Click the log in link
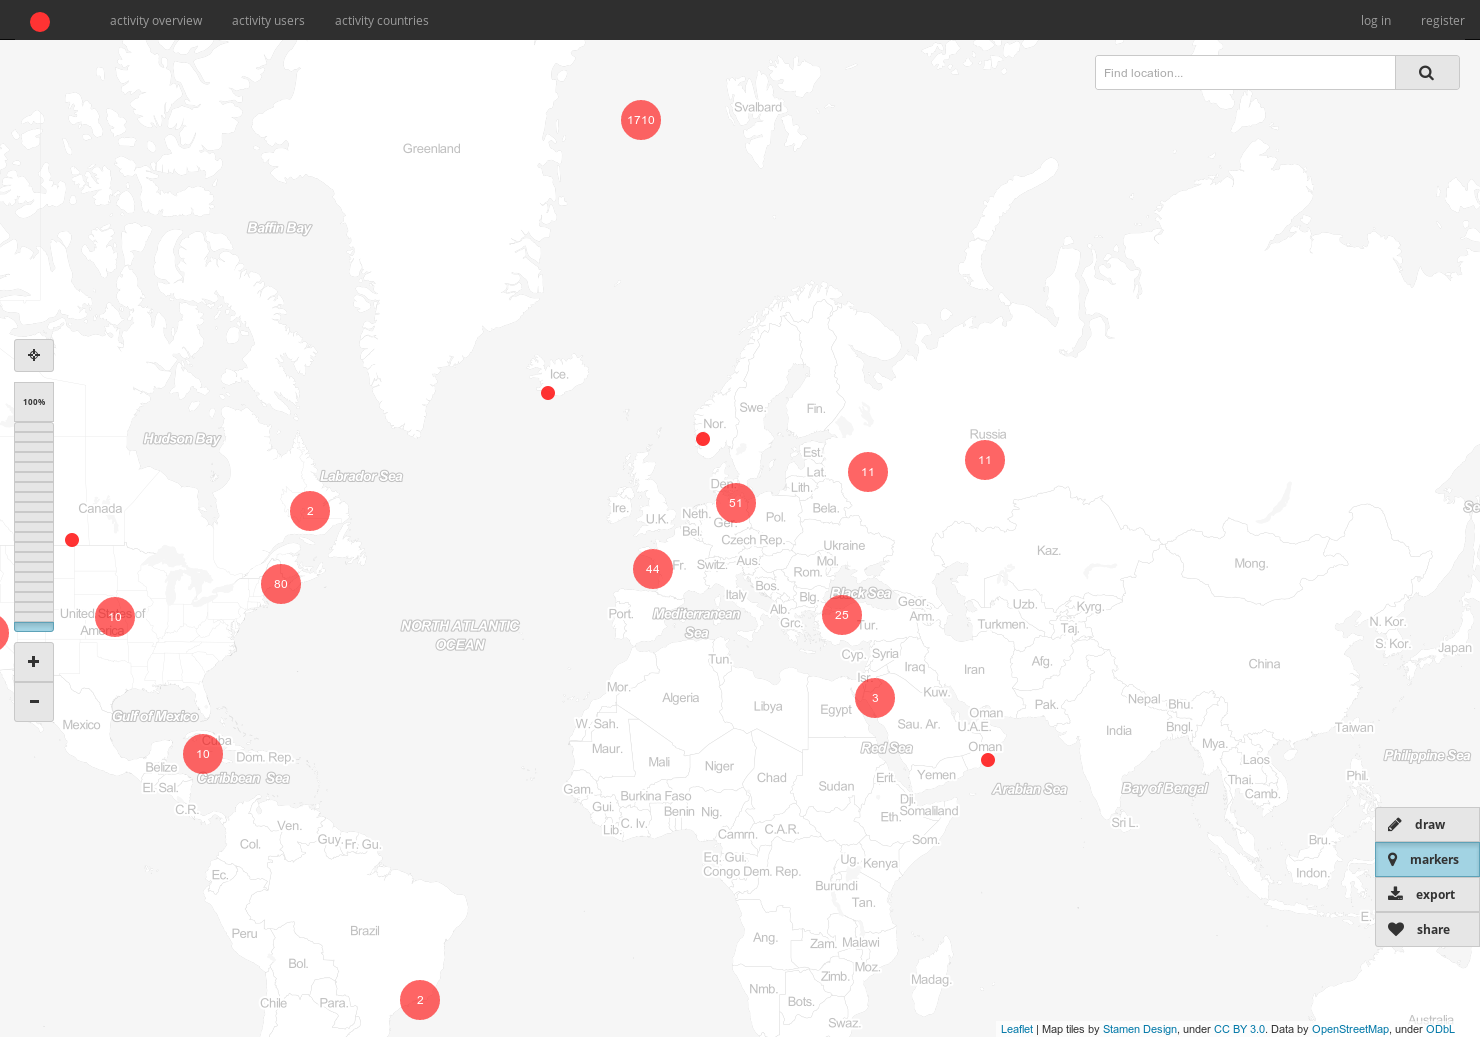 click(x=1376, y=21)
